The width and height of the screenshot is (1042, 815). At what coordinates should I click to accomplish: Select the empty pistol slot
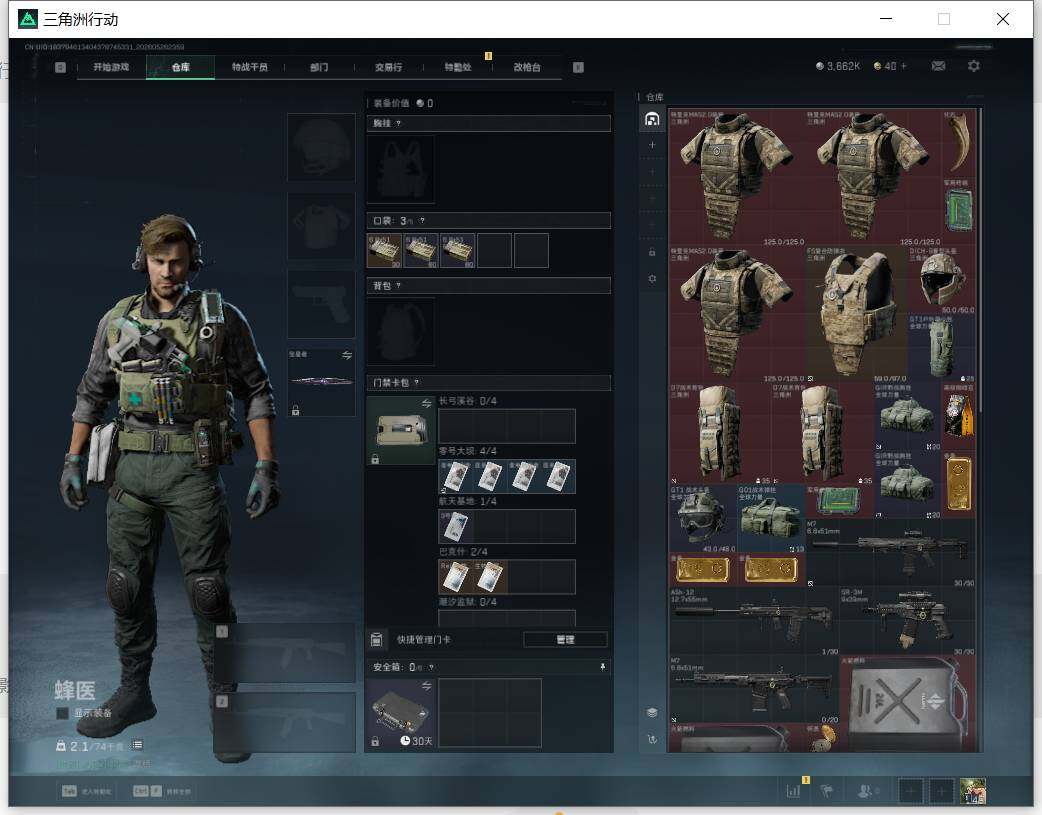tap(321, 304)
